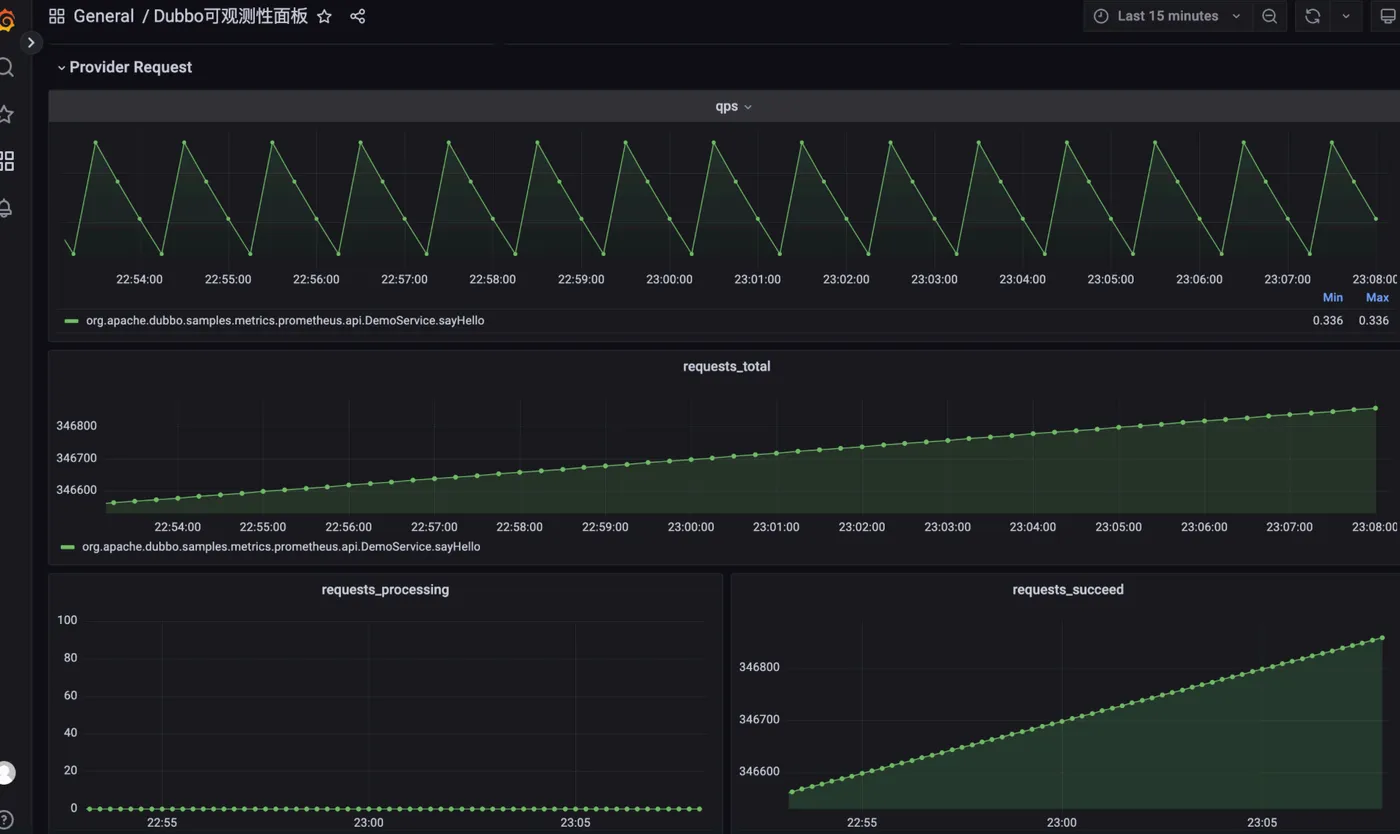Open starred dashboards in sidebar
1400x834 pixels.
click(5, 114)
